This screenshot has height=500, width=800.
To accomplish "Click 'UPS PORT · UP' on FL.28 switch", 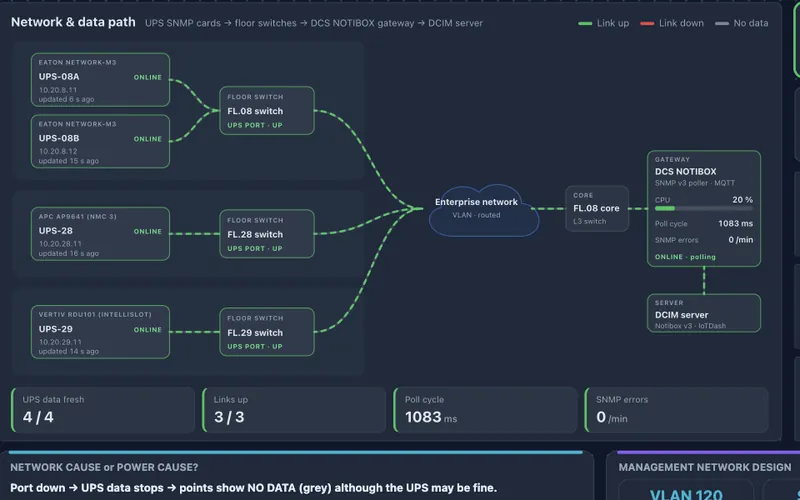I will [x=255, y=249].
